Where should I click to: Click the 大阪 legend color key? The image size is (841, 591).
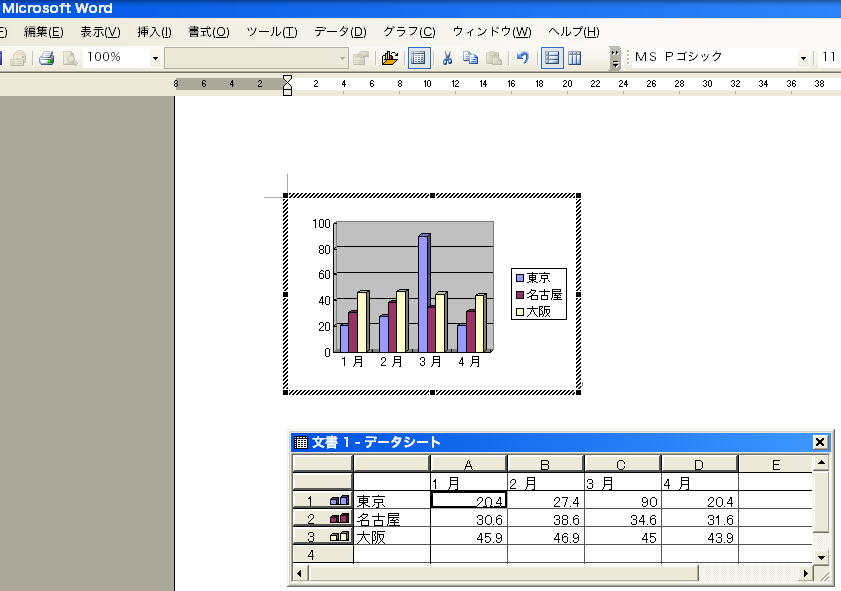pos(520,312)
